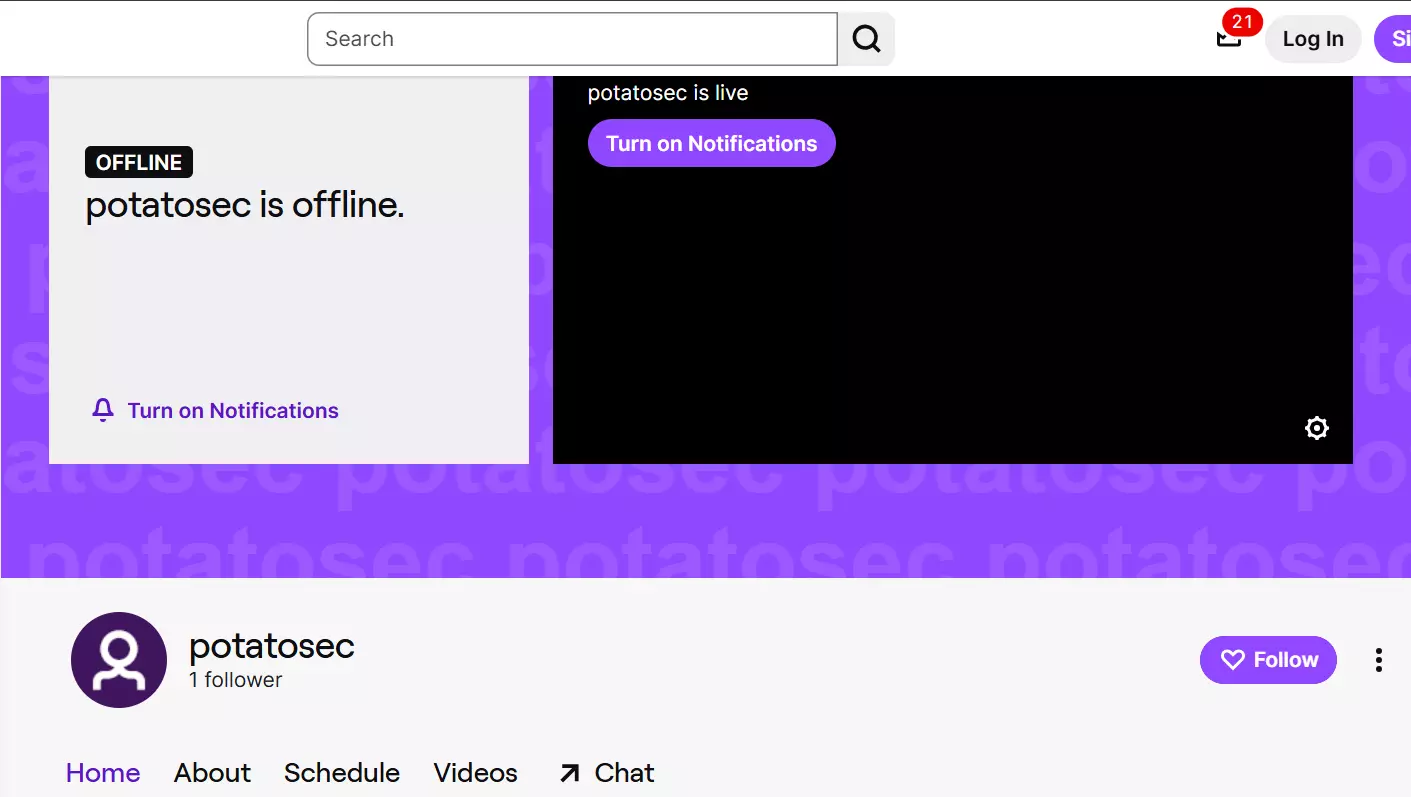Click 'potatosec is offline.' text

tap(245, 205)
